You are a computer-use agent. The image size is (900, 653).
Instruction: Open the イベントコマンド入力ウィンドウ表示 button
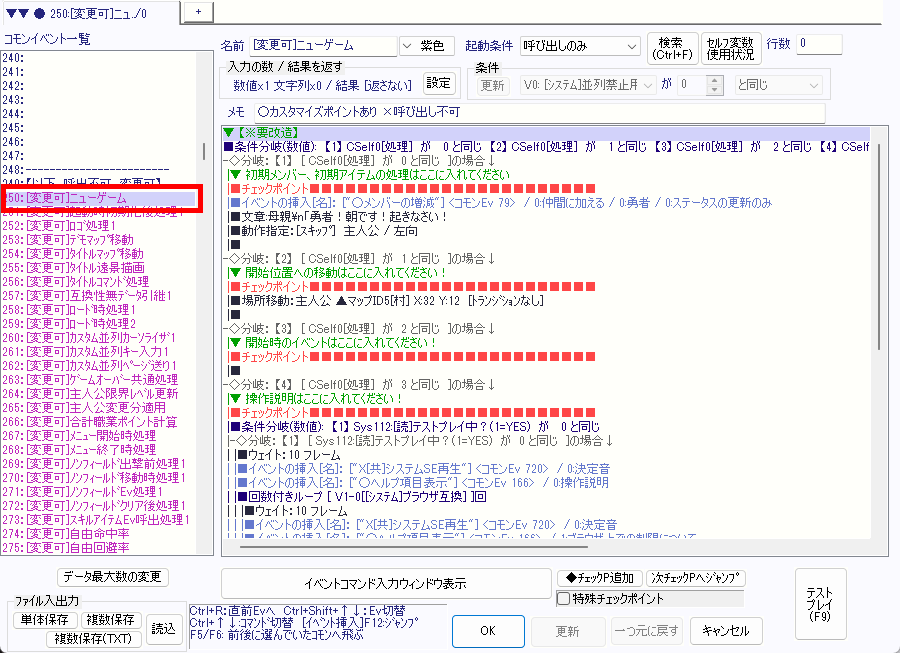(x=385, y=583)
